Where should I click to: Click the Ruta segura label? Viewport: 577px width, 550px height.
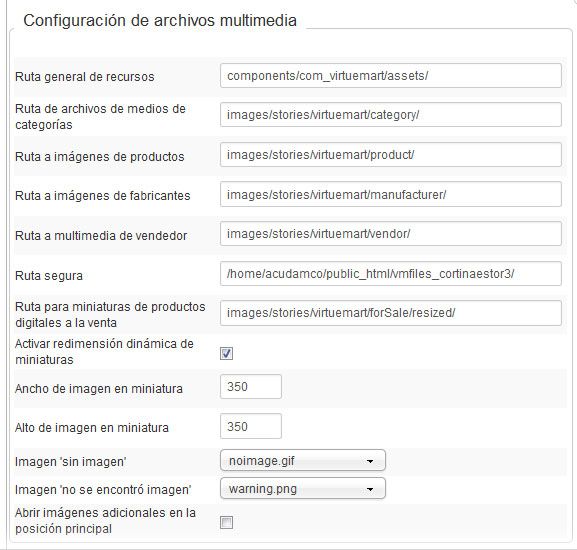(x=49, y=276)
